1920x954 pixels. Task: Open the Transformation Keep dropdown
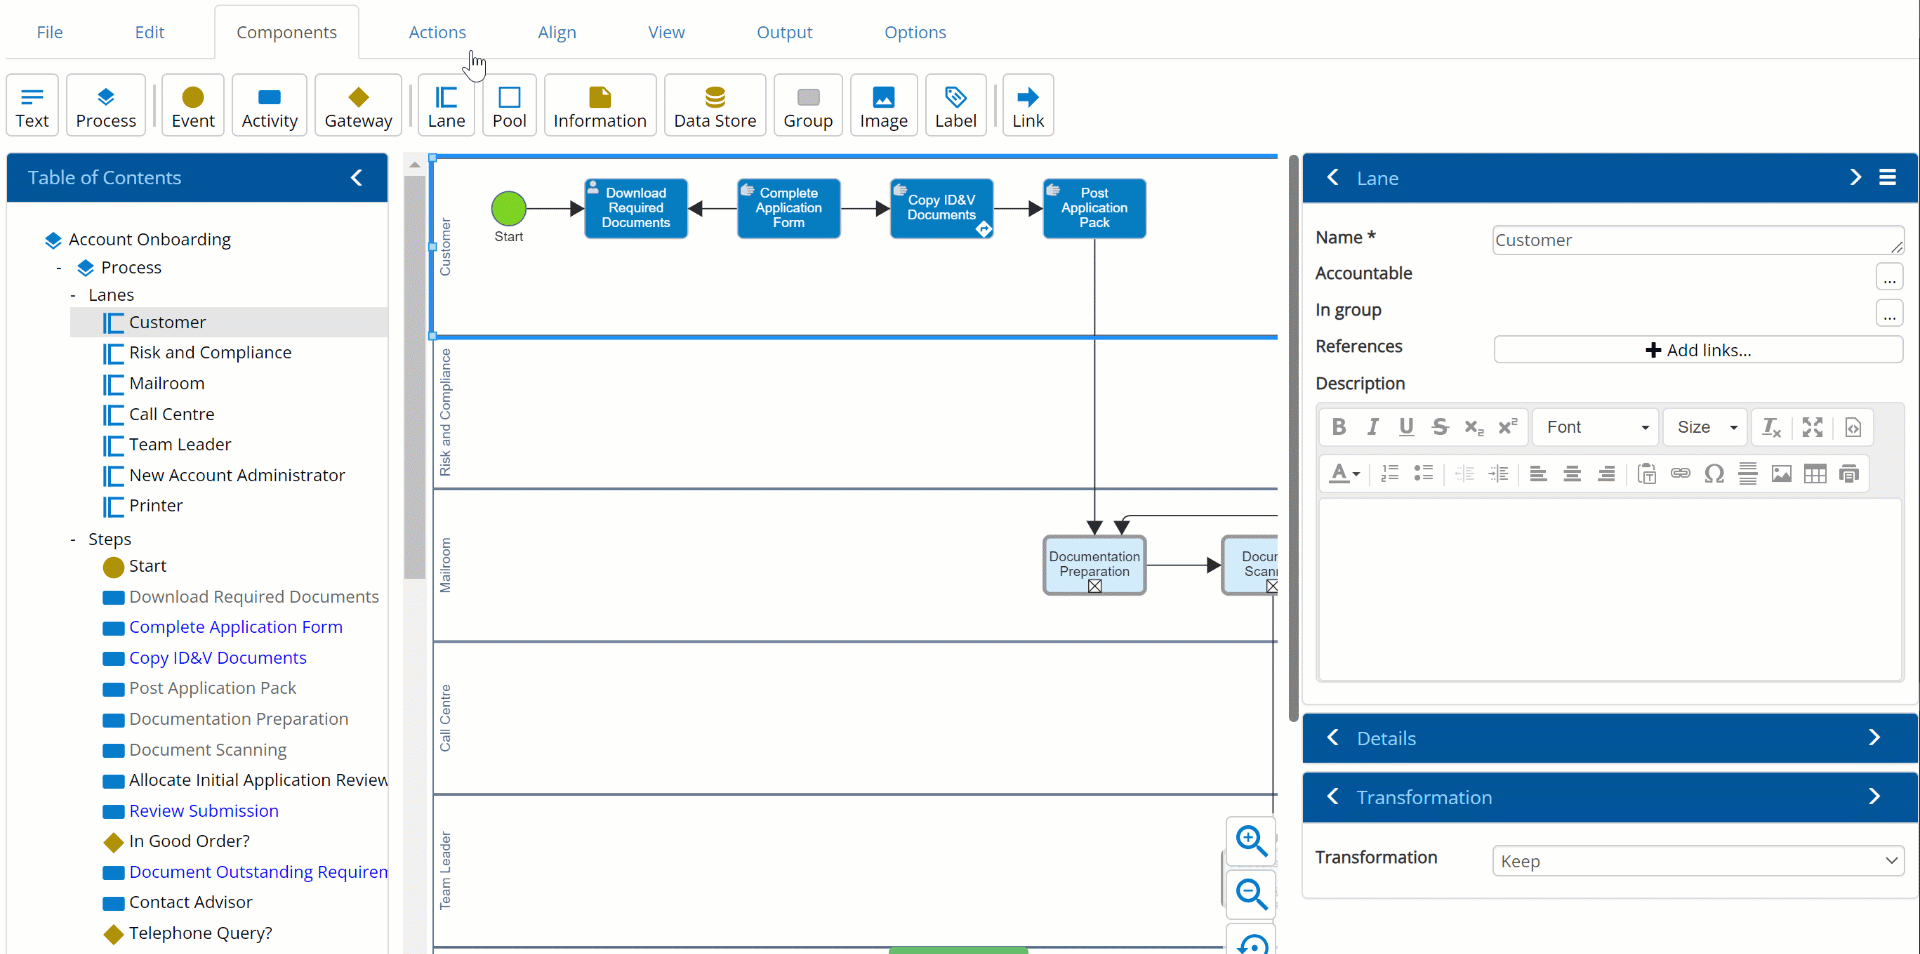point(1698,861)
